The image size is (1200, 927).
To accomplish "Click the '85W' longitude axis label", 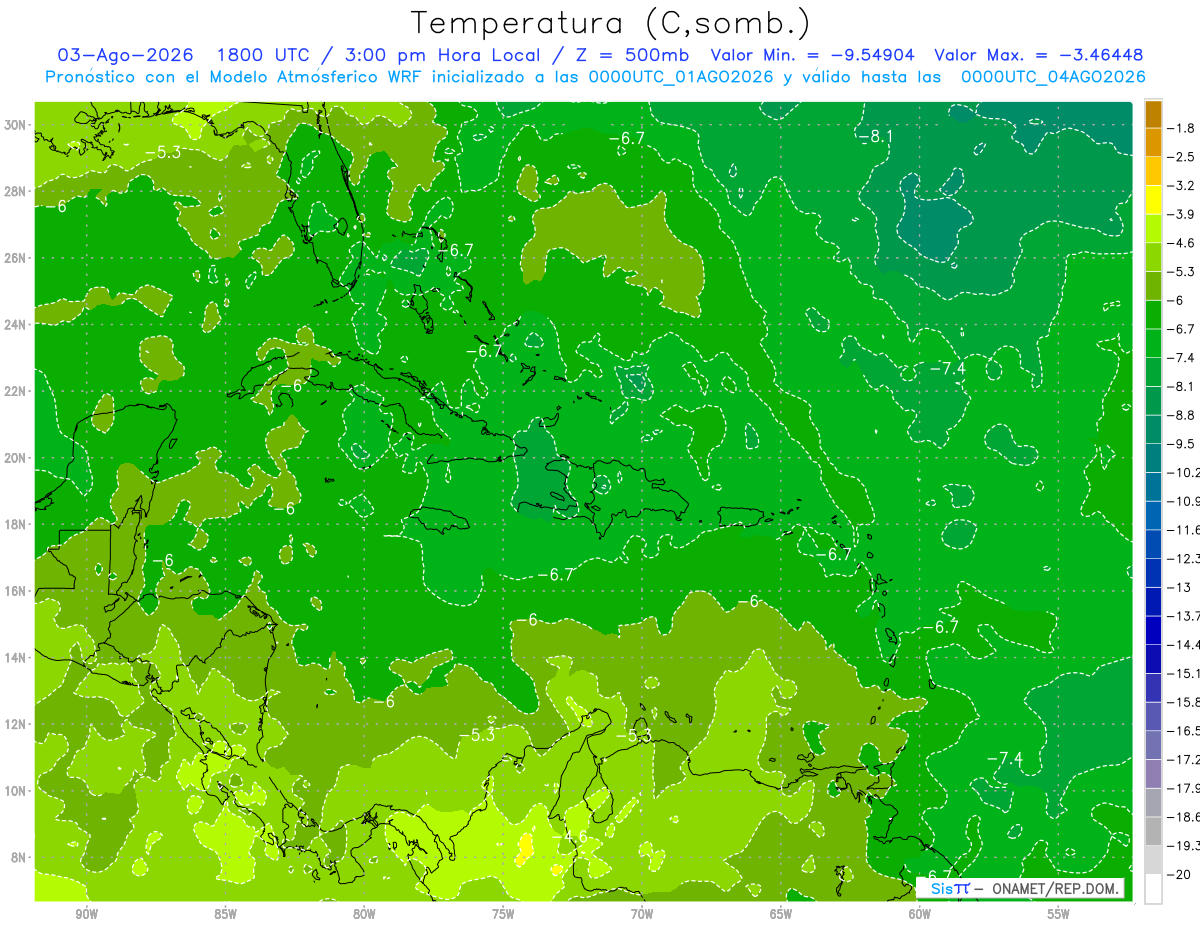I will pos(226,913).
